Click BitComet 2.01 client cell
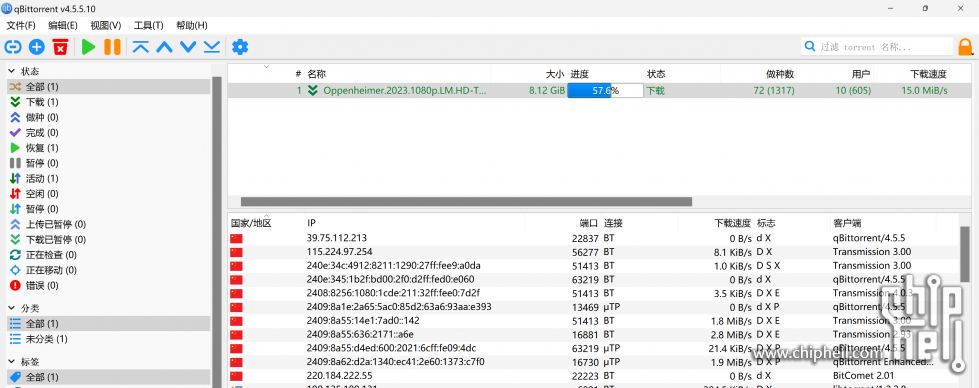Image resolution: width=979 pixels, height=388 pixels. [863, 376]
